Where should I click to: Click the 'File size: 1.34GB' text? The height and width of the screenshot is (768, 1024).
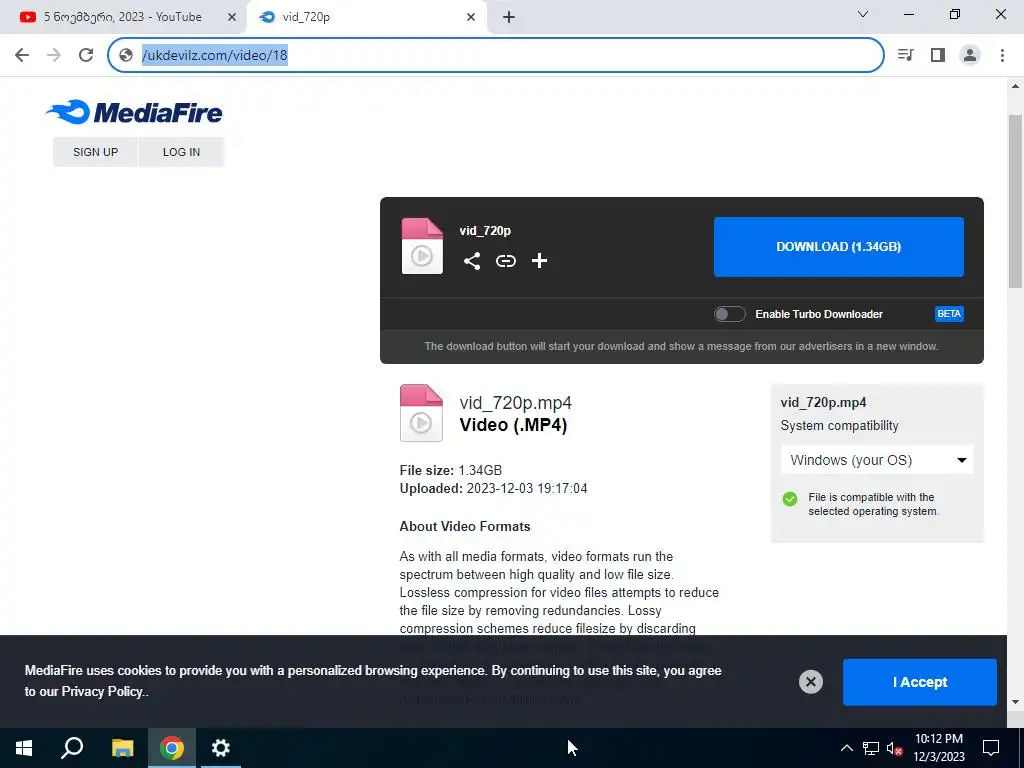[x=451, y=470]
